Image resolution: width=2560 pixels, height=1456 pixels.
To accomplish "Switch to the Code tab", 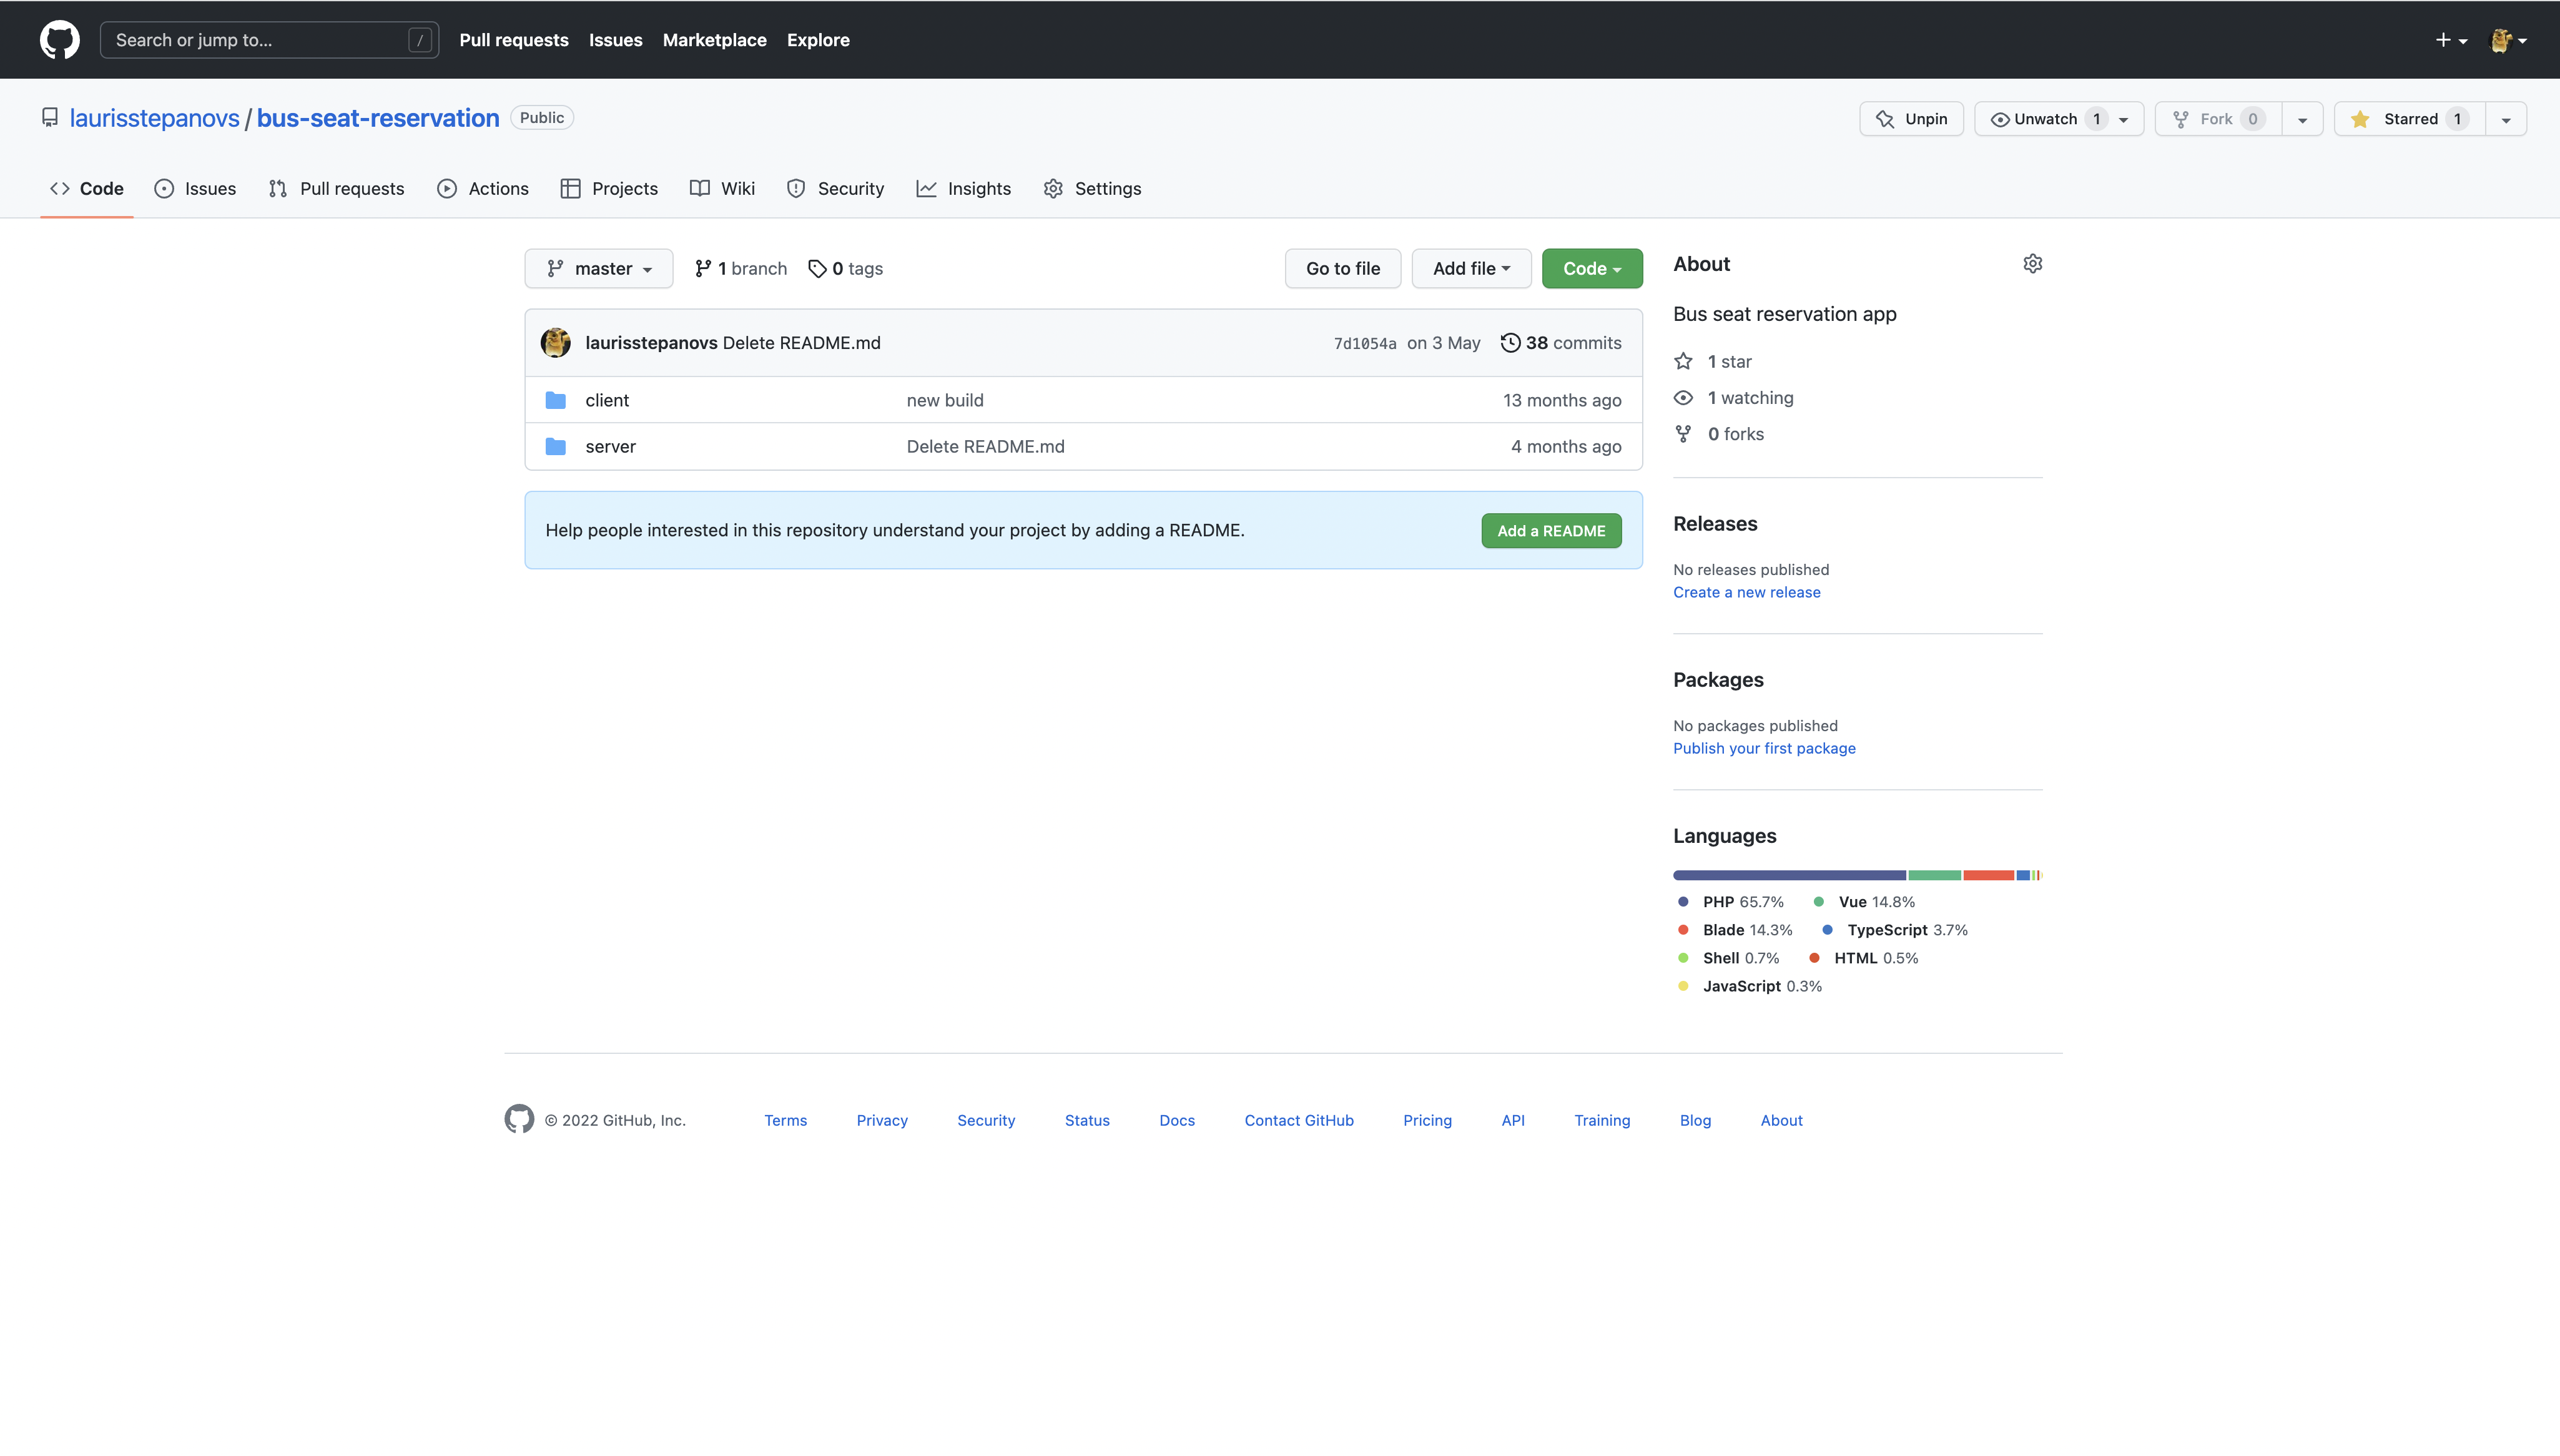I will click(x=87, y=188).
